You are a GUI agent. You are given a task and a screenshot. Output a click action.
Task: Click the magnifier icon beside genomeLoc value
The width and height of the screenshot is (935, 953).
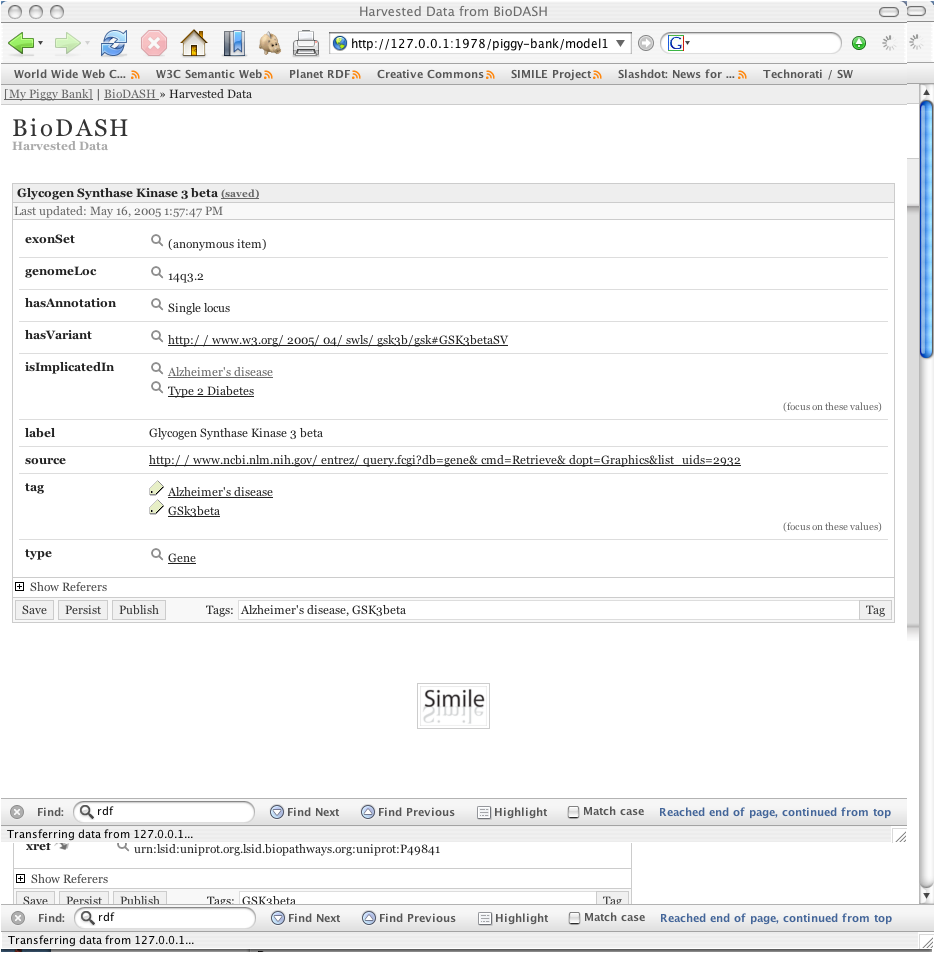pyautogui.click(x=156, y=272)
